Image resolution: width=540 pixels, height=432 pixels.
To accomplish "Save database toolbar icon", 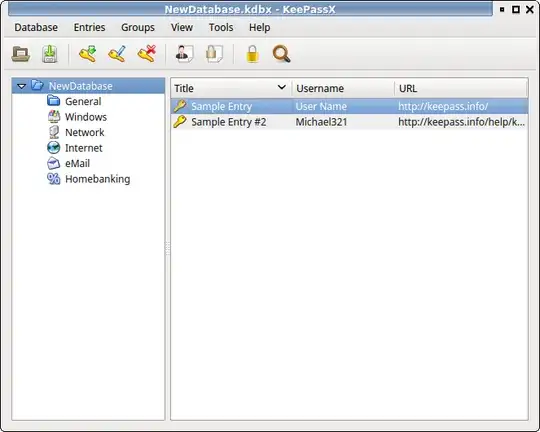I will [x=50, y=54].
